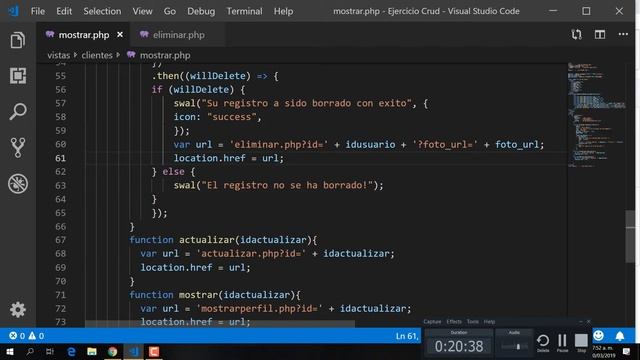Click the Visual Studio Code taskbar icon
The height and width of the screenshot is (360, 640).
pos(133,351)
